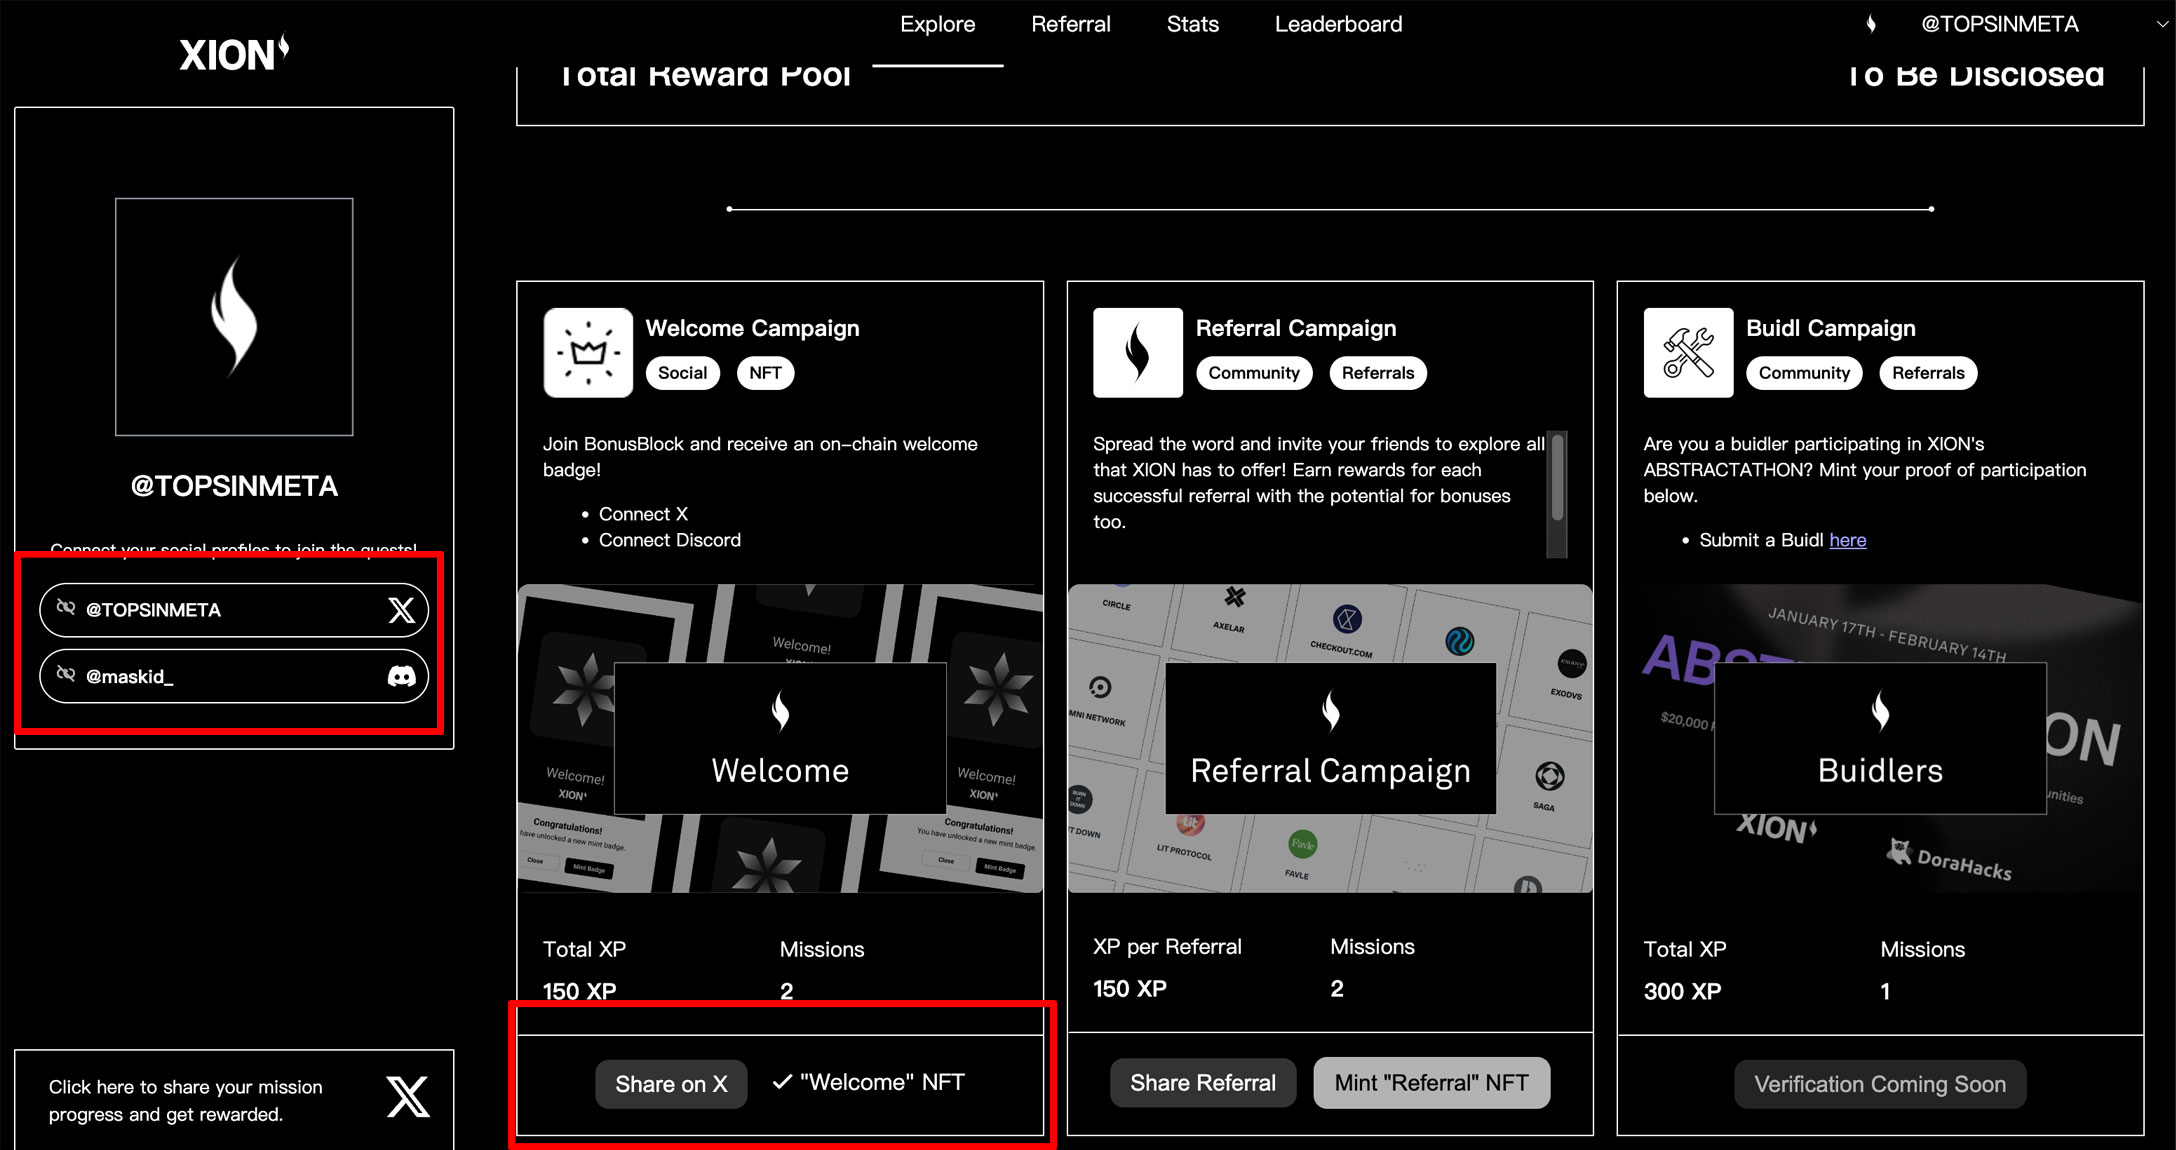Click the NFT tag on Welcome Campaign
This screenshot has height=1150, width=2176.
click(x=765, y=373)
